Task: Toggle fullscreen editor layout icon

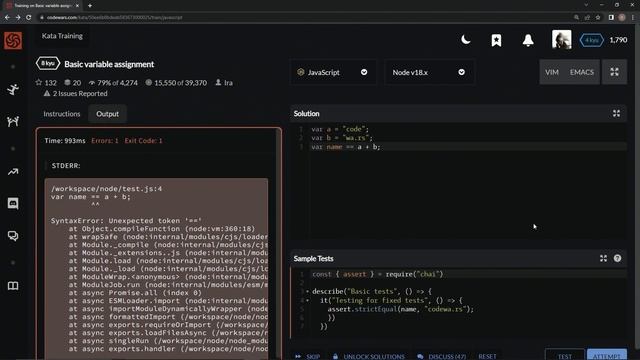Action: [x=614, y=72]
